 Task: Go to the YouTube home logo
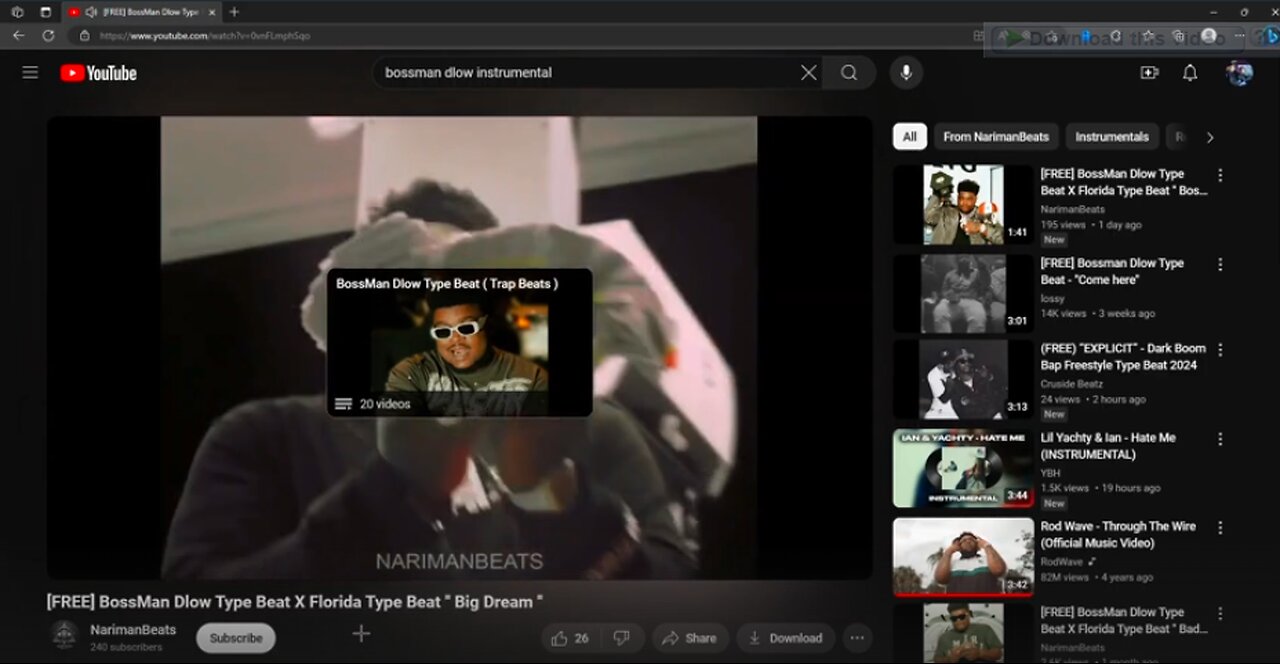point(98,73)
